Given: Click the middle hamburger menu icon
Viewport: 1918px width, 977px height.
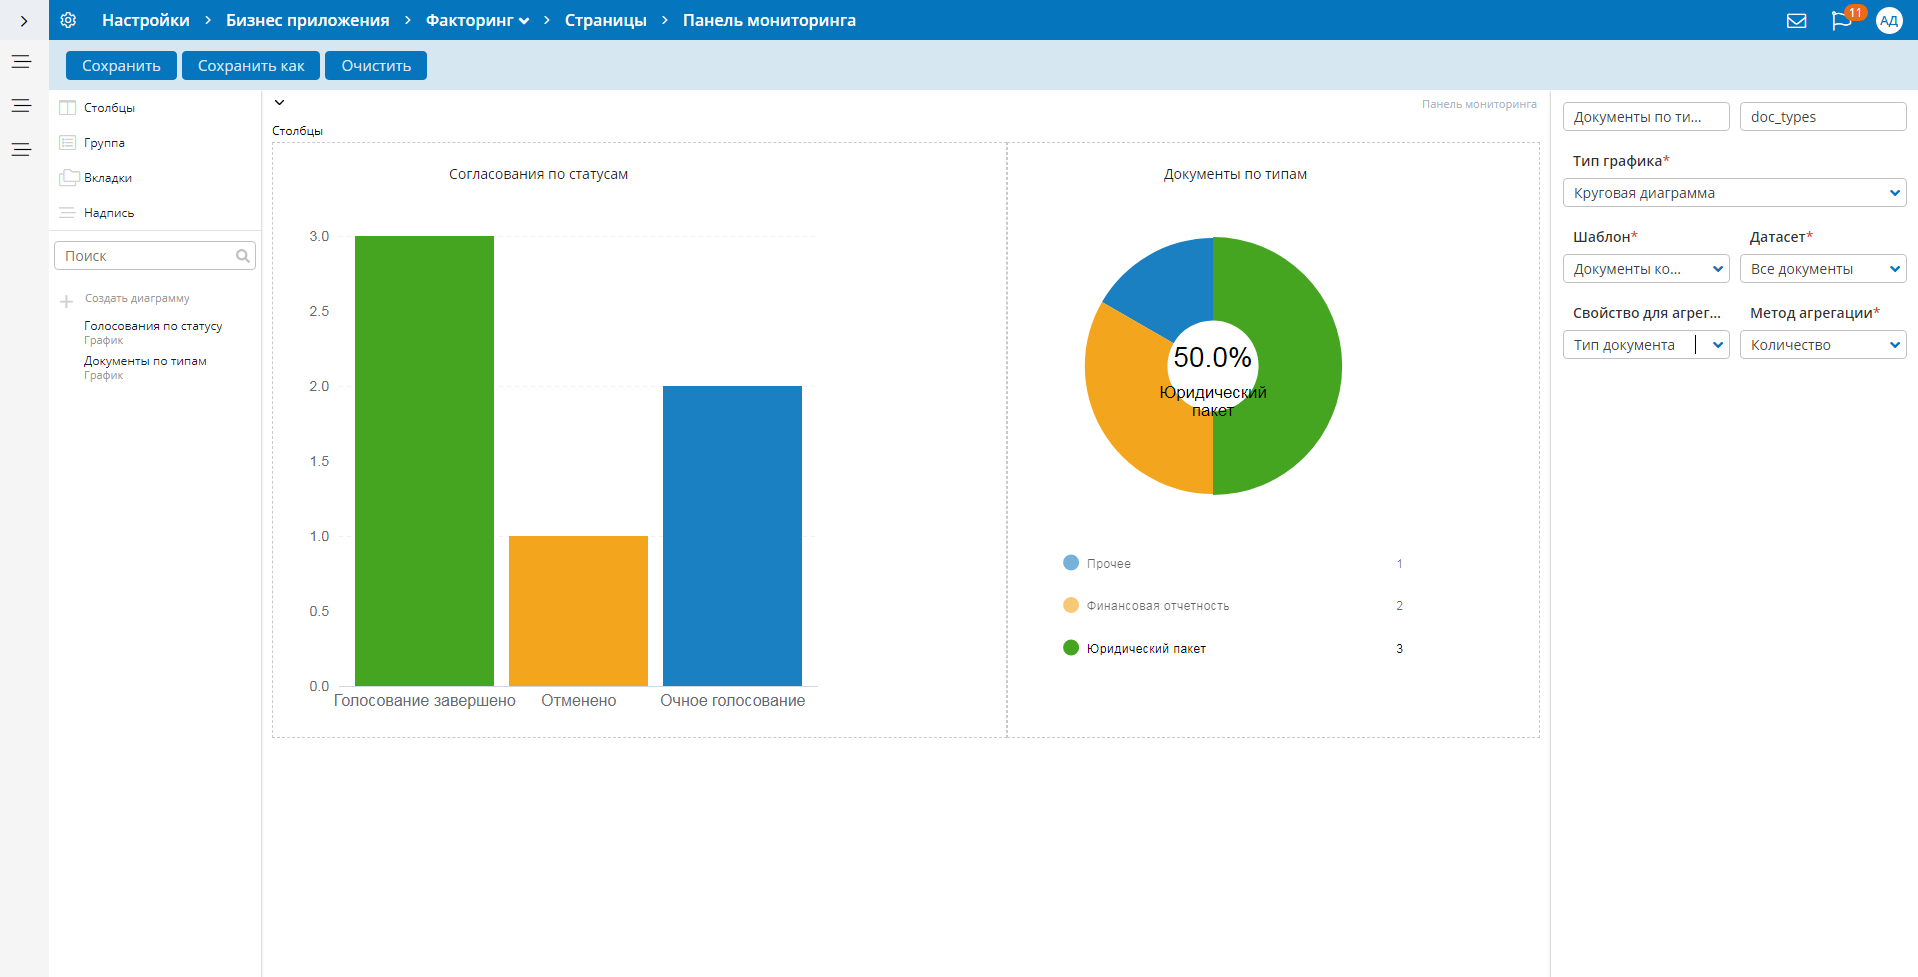Looking at the screenshot, I should tap(21, 106).
